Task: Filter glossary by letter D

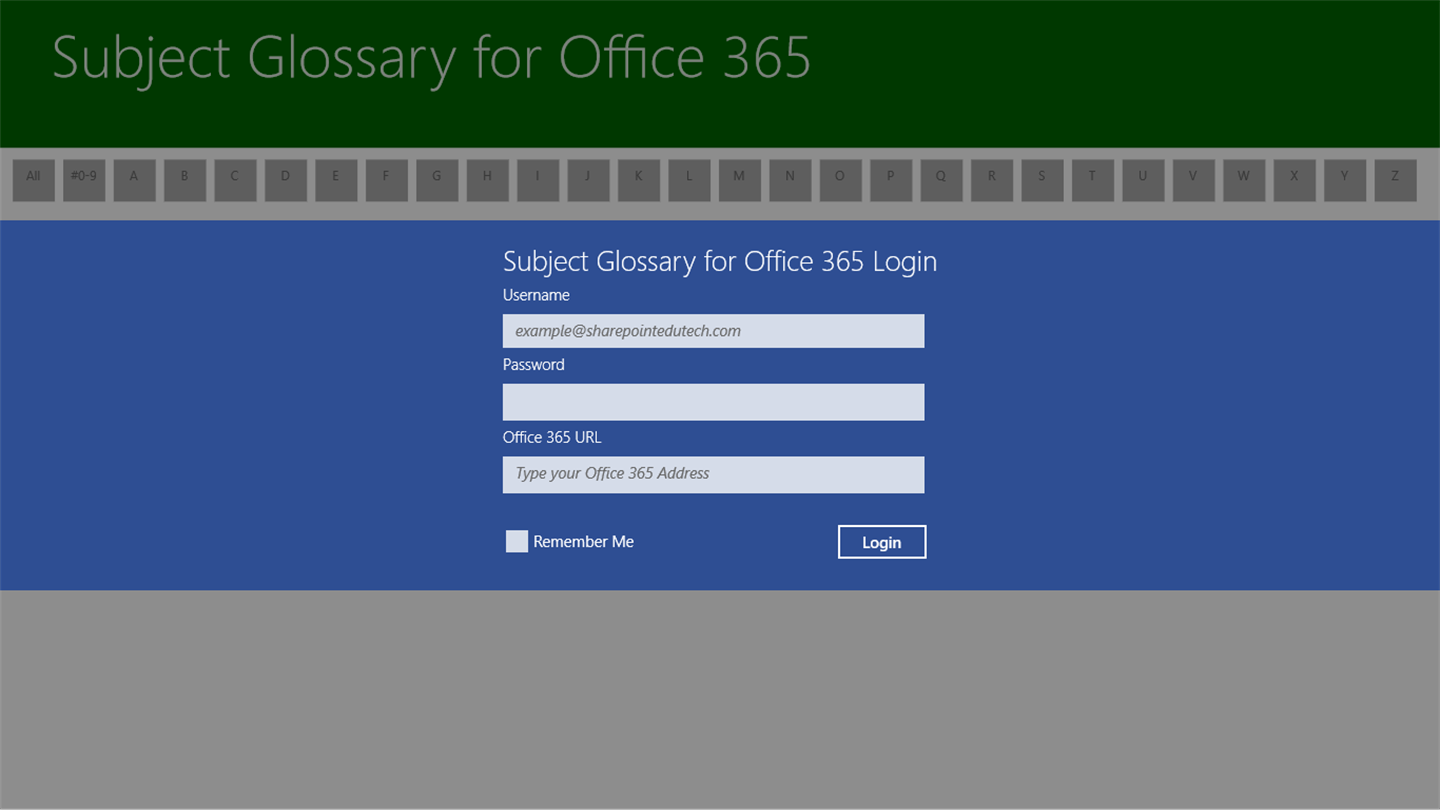Action: pos(286,180)
